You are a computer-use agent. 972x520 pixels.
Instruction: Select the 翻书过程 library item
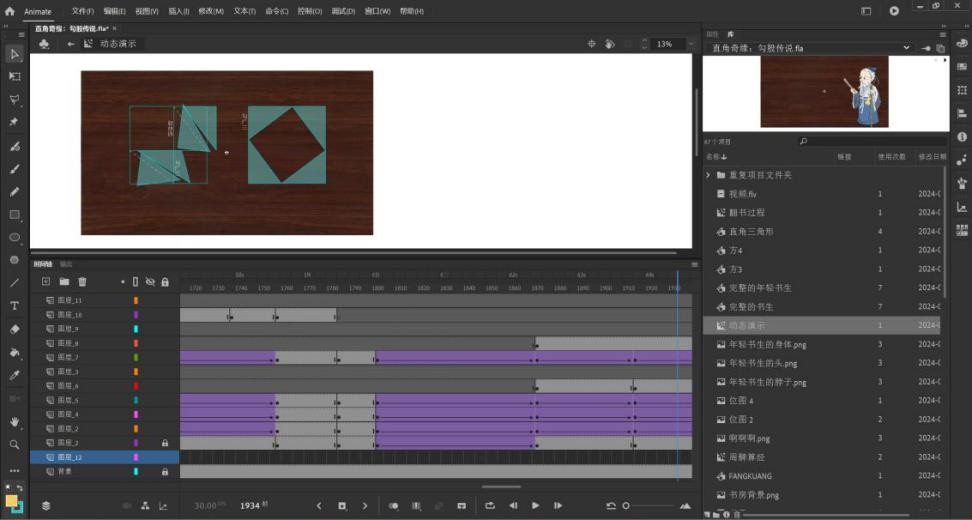click(x=746, y=212)
